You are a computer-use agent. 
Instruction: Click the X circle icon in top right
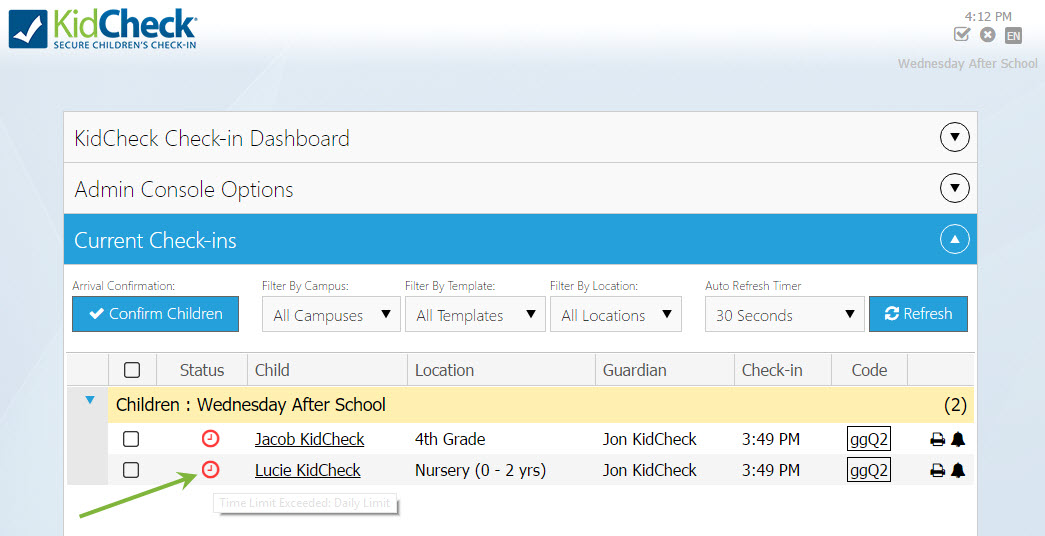(x=988, y=35)
